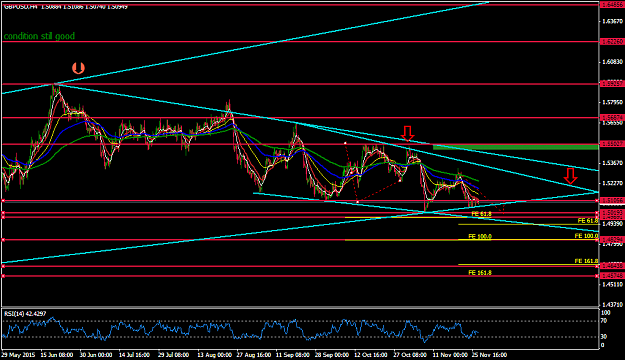Click the RSI(14) 42.4297 indicator label
The height and width of the screenshot is (360, 625).
(x=25, y=314)
